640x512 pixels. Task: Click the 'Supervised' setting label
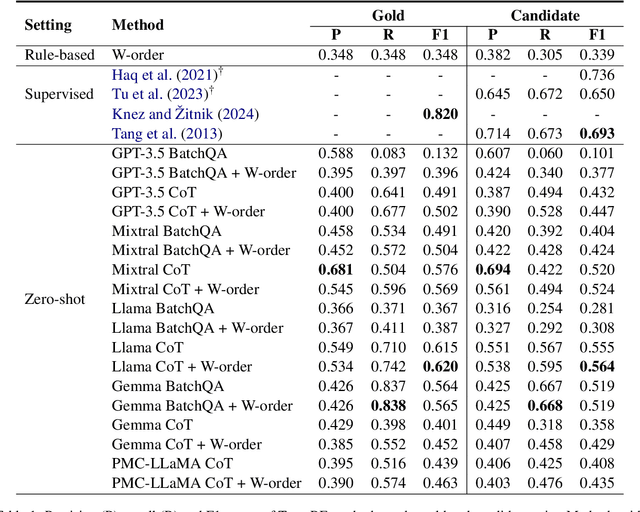[x=55, y=95]
